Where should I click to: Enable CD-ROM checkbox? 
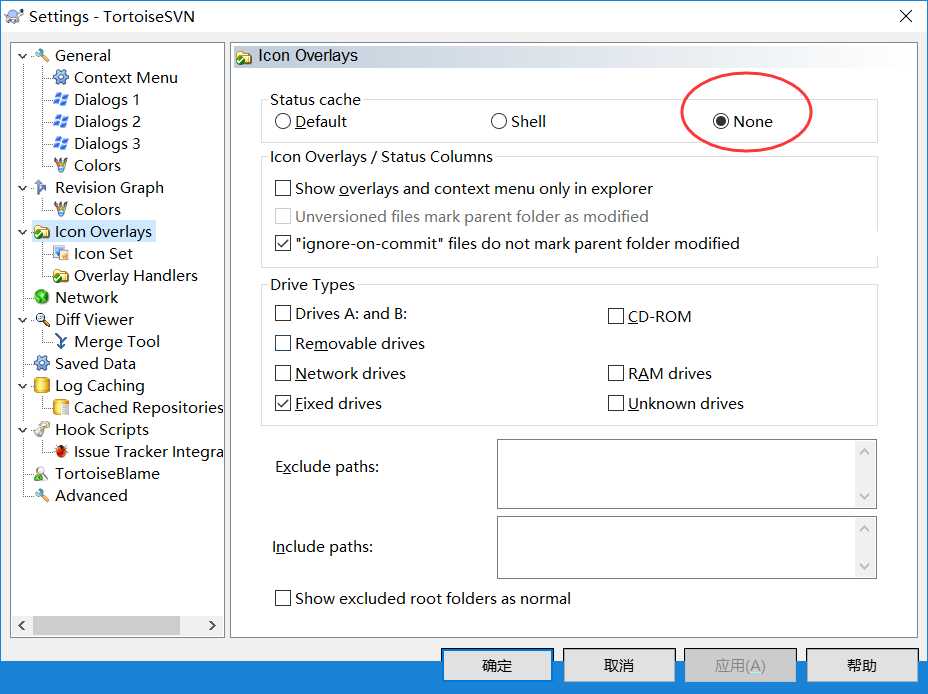tap(616, 317)
